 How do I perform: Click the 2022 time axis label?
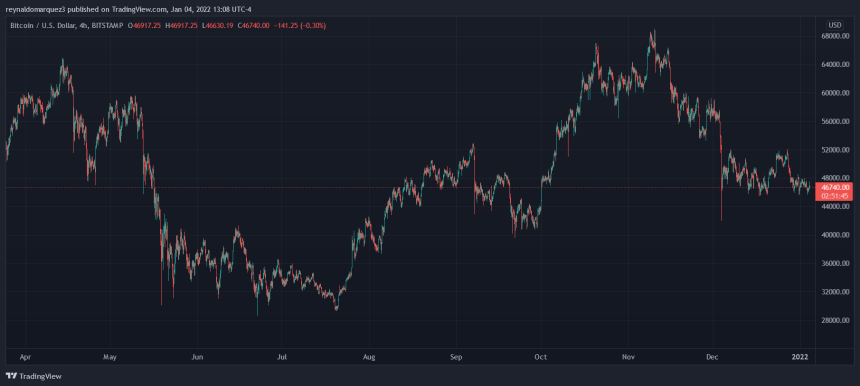tap(800, 357)
